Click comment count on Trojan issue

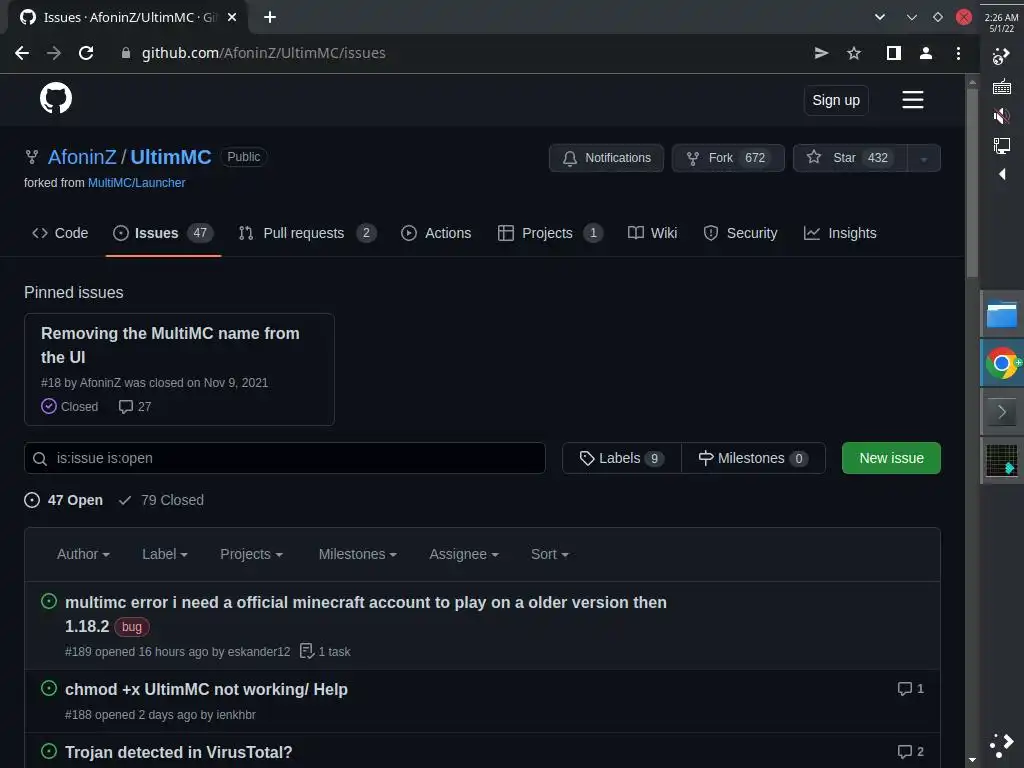point(911,752)
